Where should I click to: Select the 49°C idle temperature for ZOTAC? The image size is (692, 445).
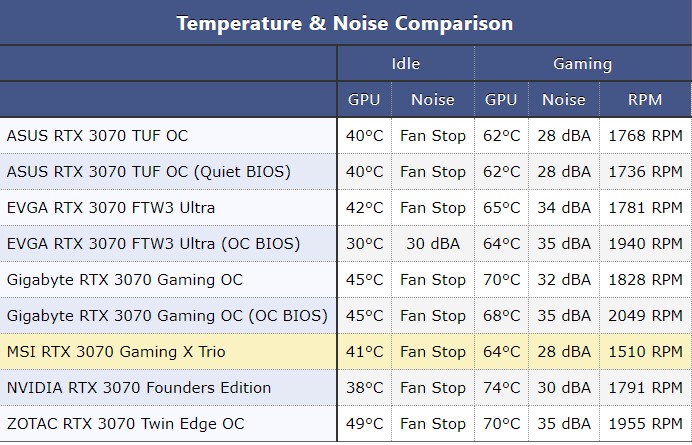click(x=364, y=424)
